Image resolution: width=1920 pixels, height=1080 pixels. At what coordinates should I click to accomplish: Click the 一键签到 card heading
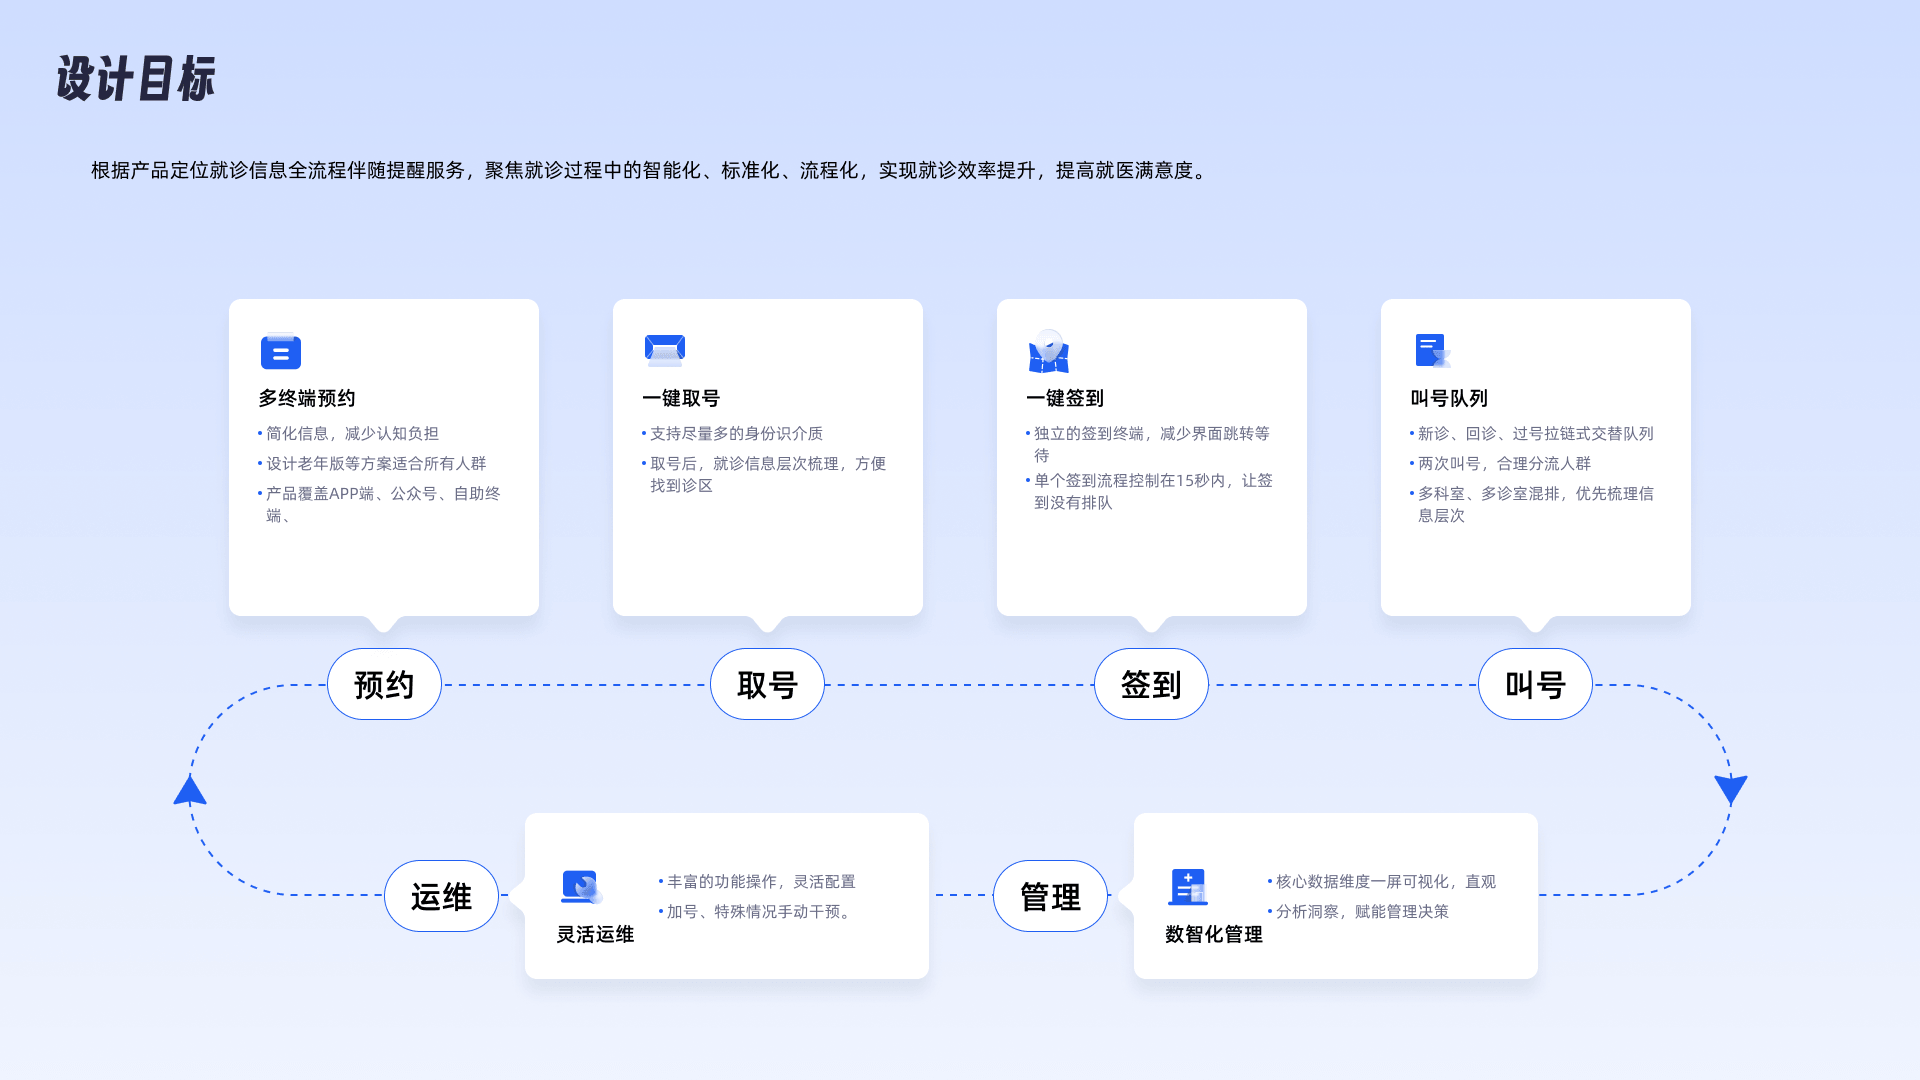[x=1065, y=398]
